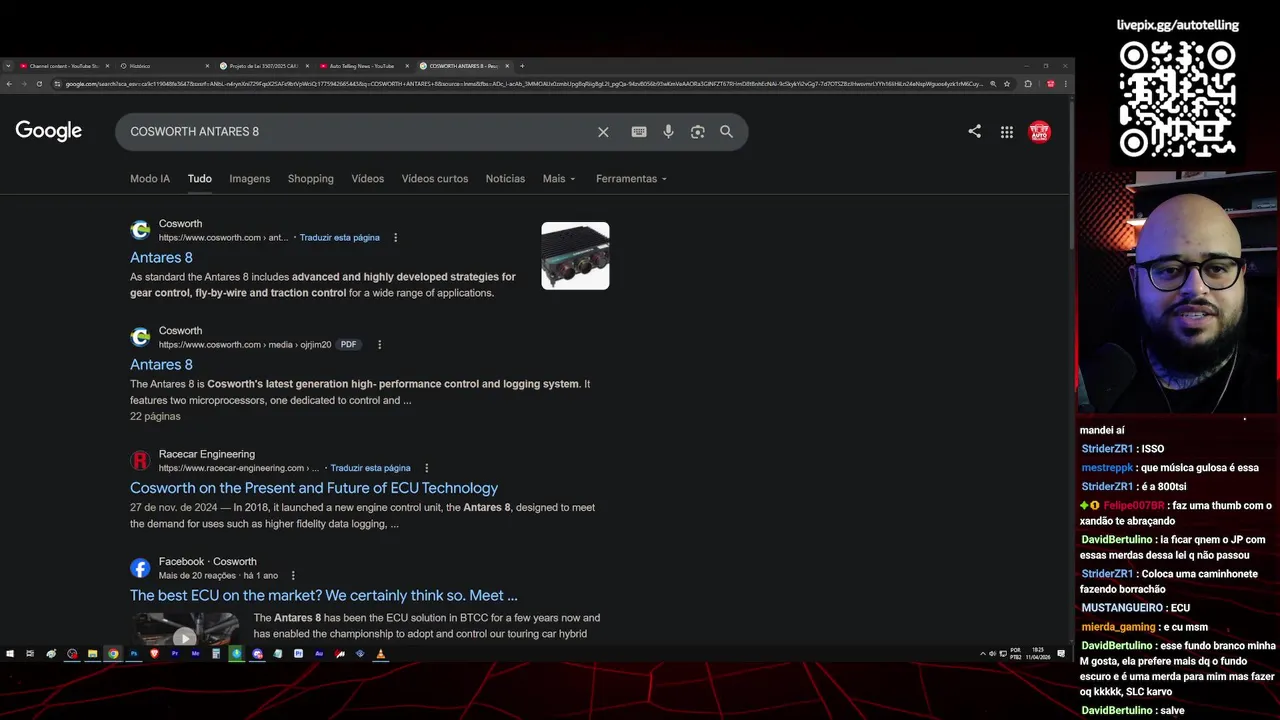The height and width of the screenshot is (720, 1280).
Task: Open options menu for first Cosworth result
Action: 395,238
